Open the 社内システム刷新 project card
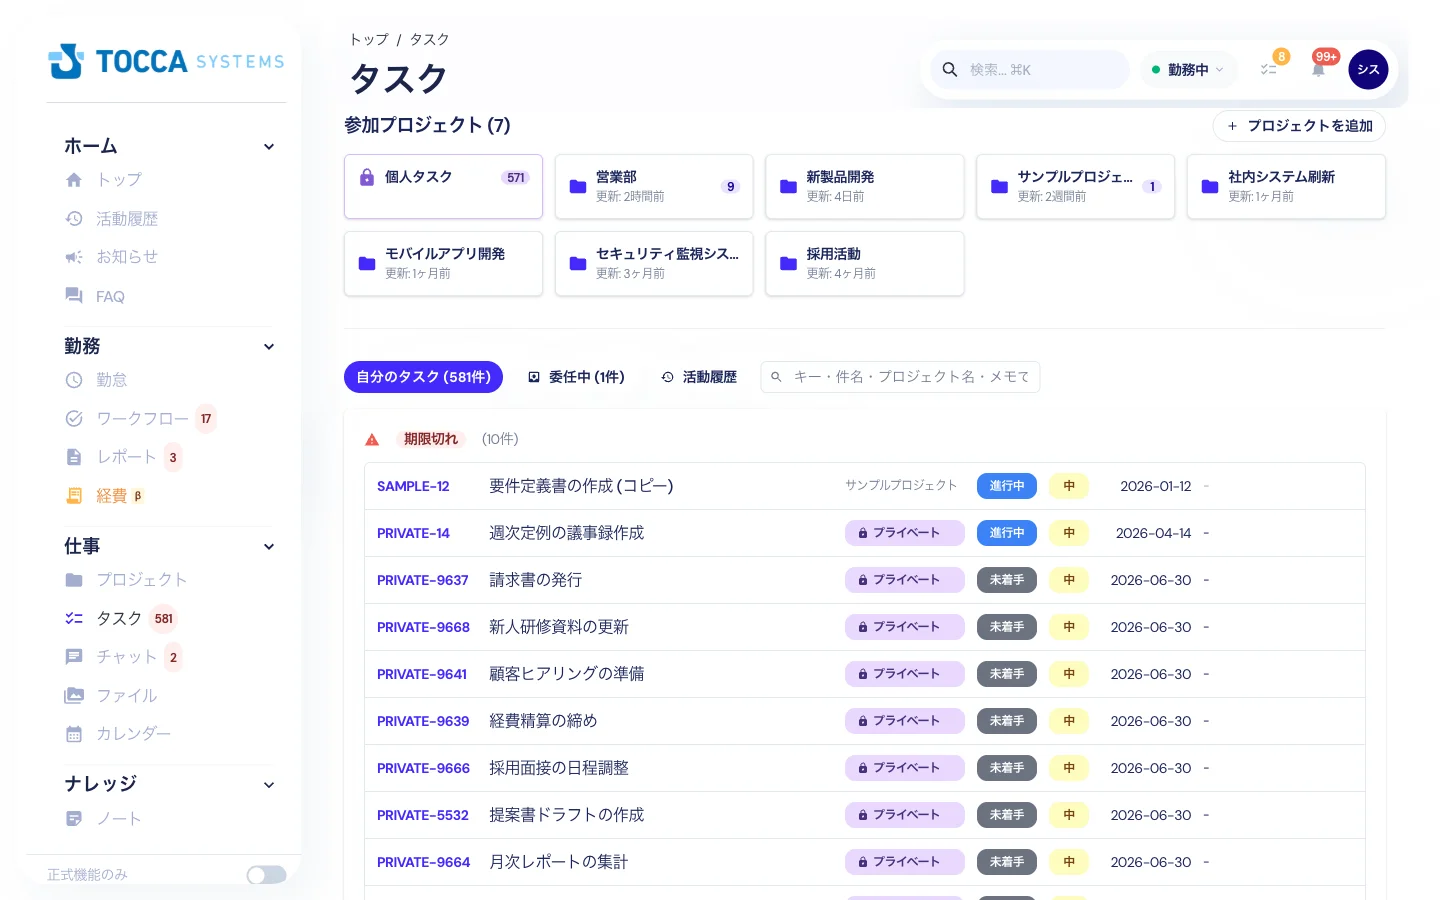The width and height of the screenshot is (1440, 900). tap(1286, 187)
